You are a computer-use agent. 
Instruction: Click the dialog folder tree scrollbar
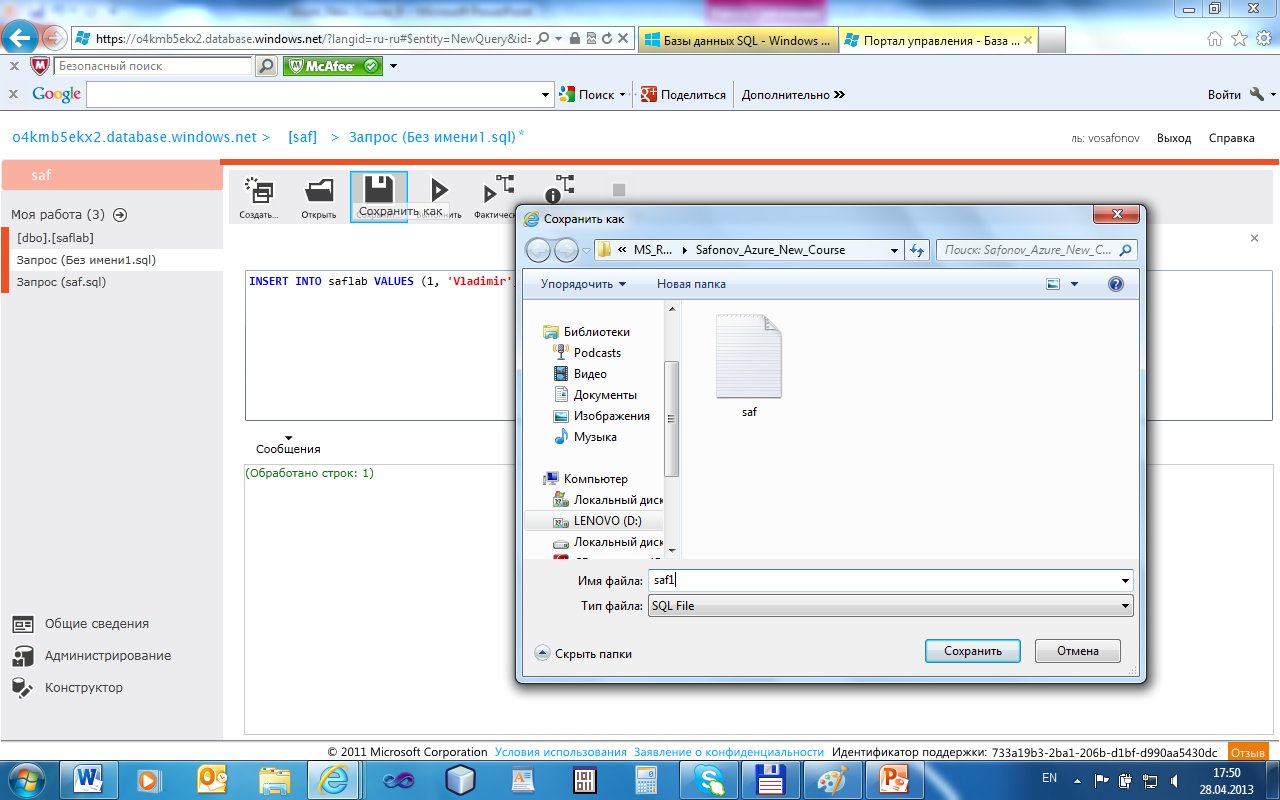pos(672,418)
